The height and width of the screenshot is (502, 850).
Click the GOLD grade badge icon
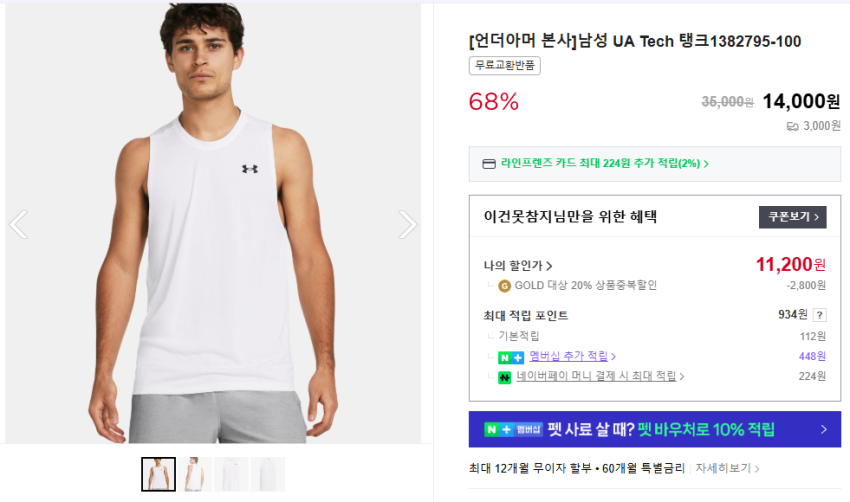point(504,286)
